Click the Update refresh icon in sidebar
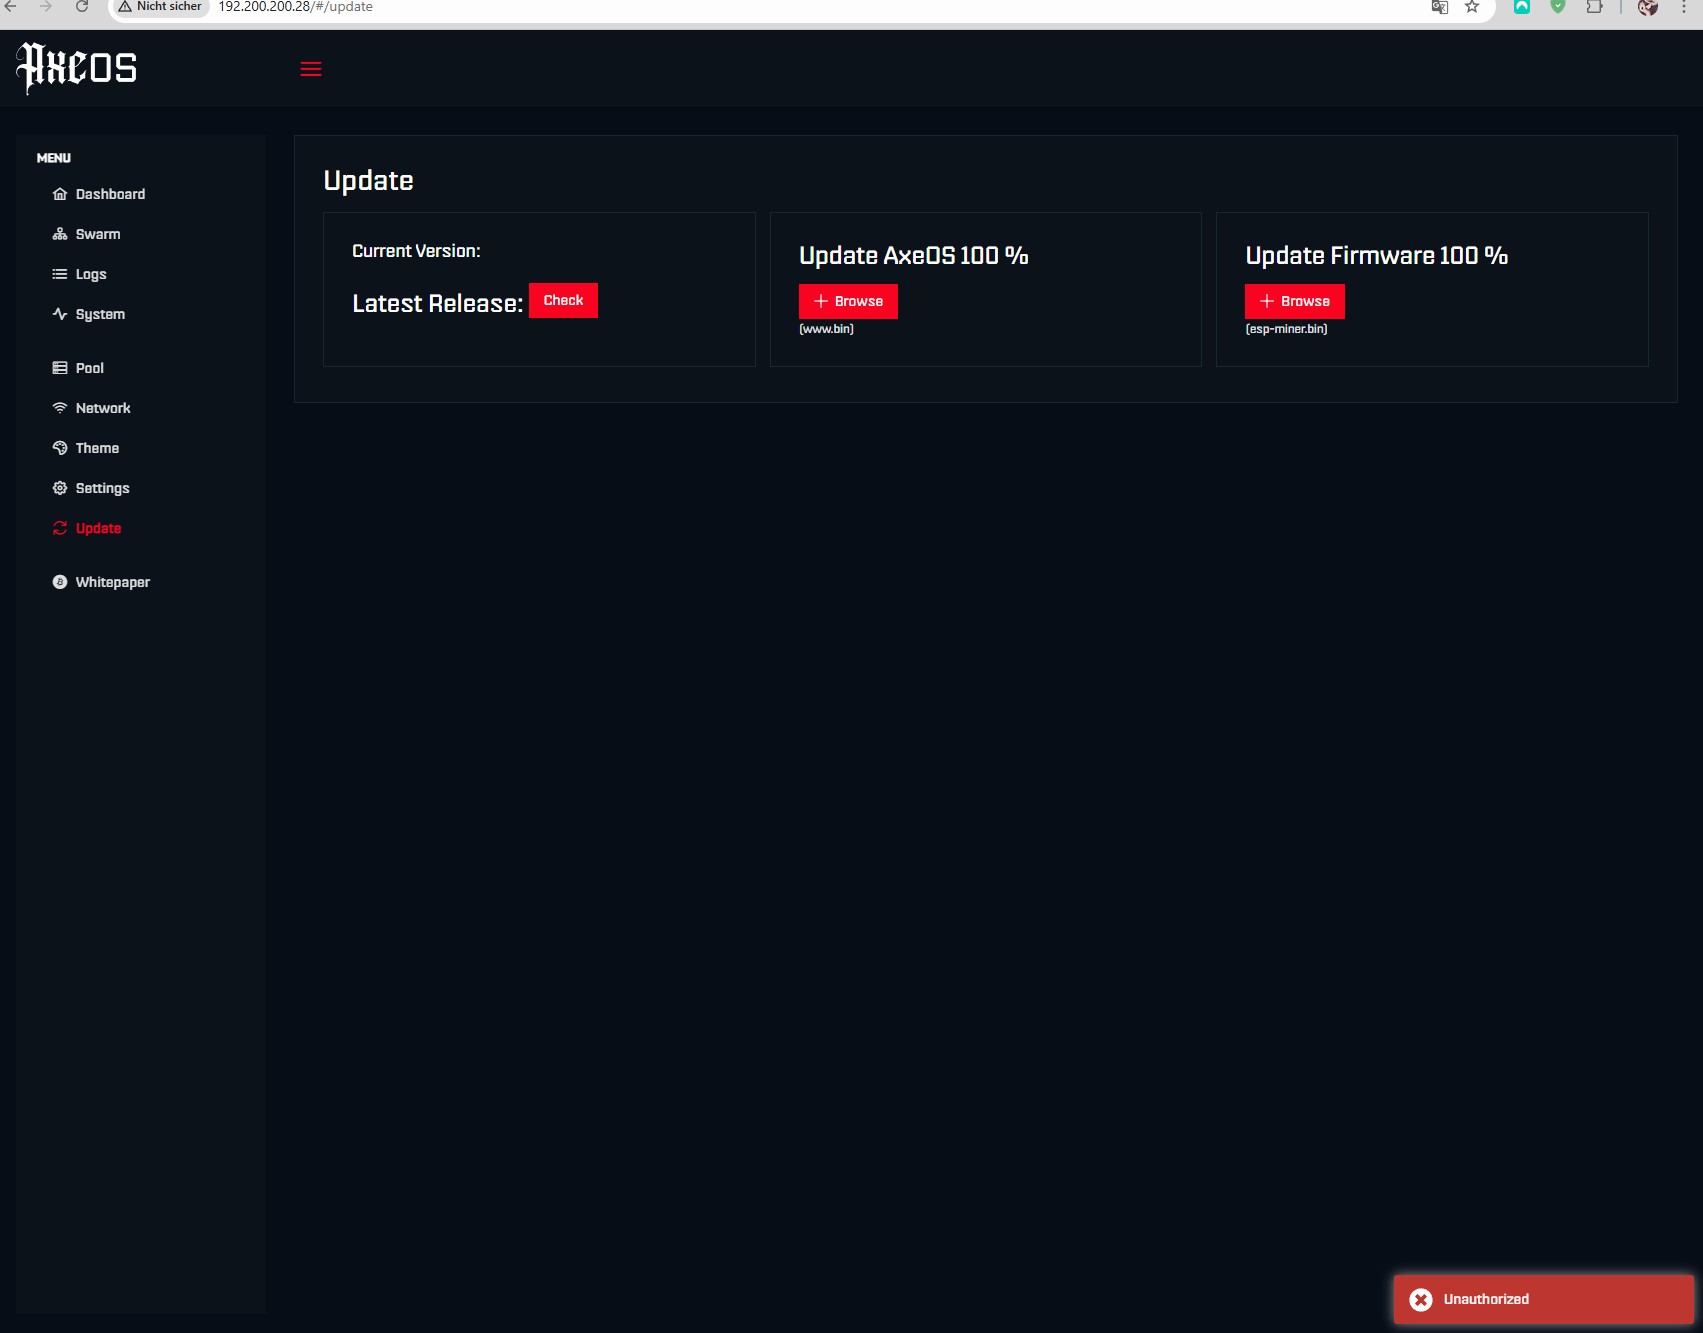1703x1333 pixels. tap(59, 527)
